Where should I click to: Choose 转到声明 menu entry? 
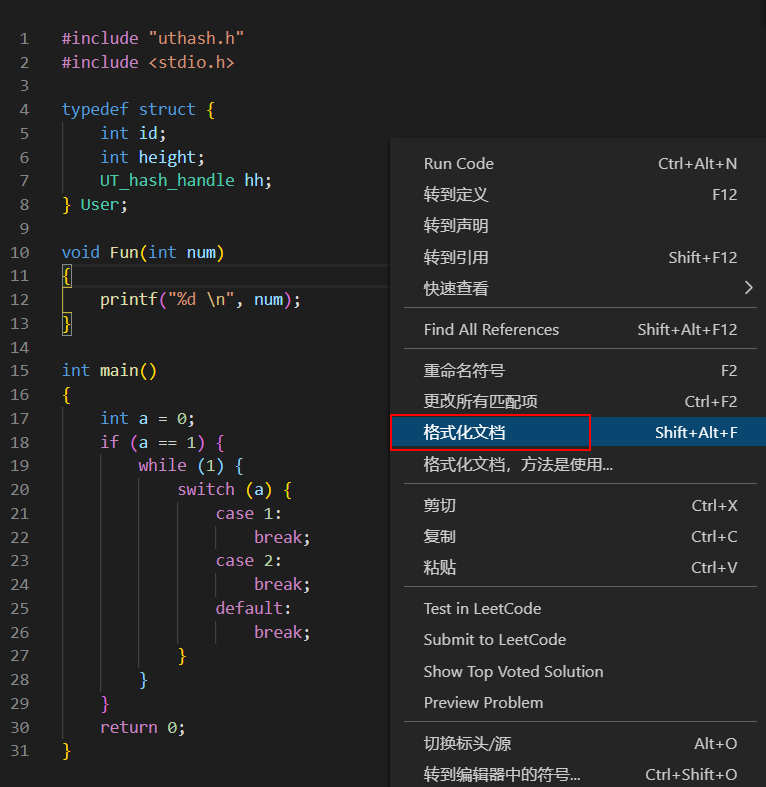[580, 226]
